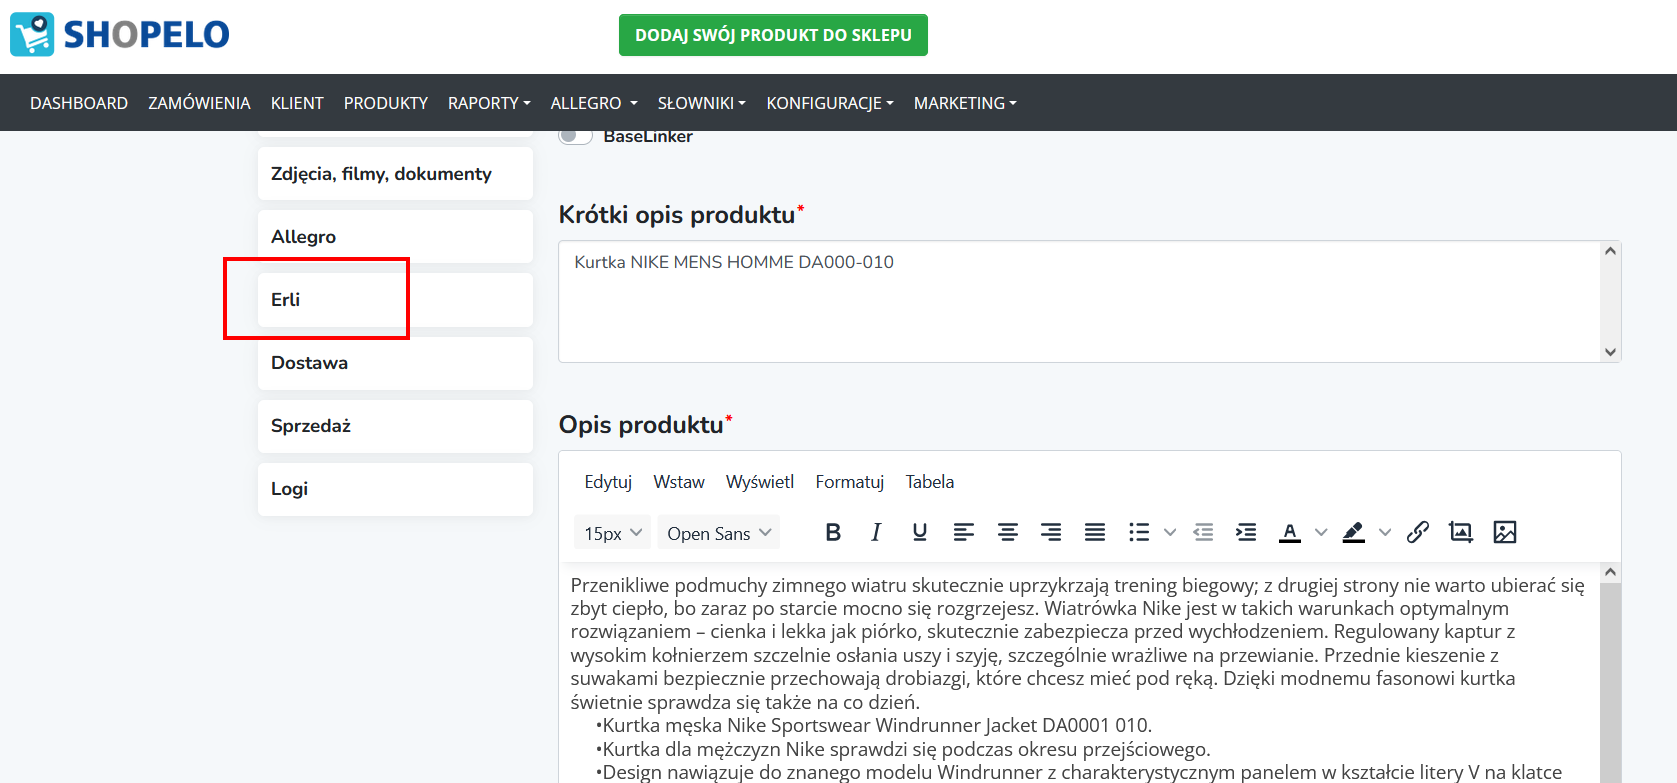Open Wyświetl editor menu

[760, 482]
